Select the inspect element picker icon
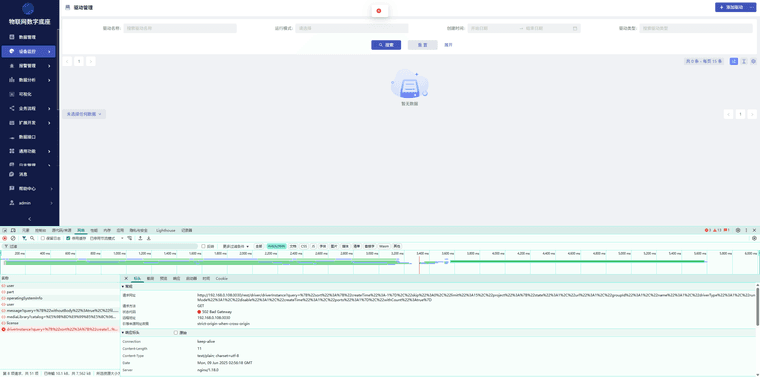This screenshot has width=760, height=377. 5,230
